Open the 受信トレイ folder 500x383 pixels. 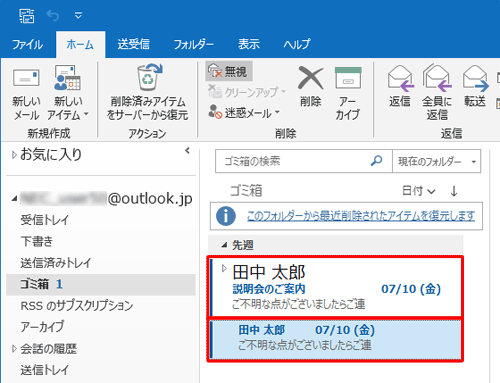45,220
